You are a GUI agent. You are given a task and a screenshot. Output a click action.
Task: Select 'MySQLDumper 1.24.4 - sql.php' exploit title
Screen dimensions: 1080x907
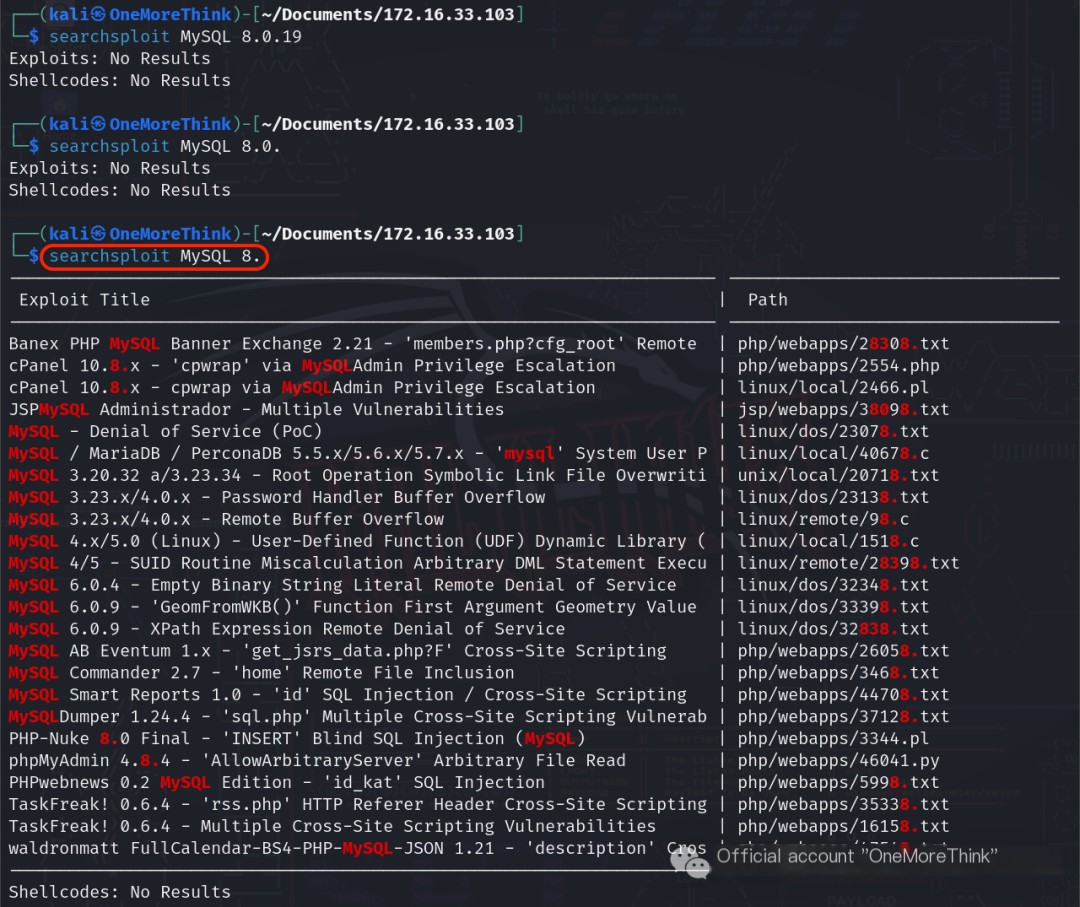coord(357,718)
